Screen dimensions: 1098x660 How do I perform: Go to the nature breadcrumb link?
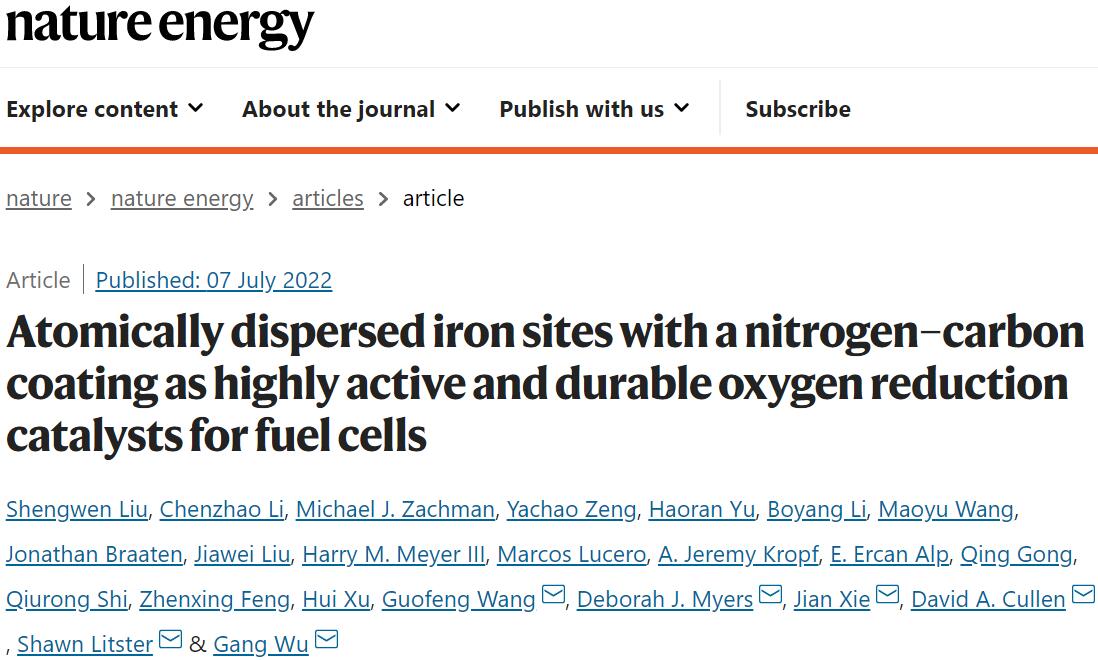[39, 198]
